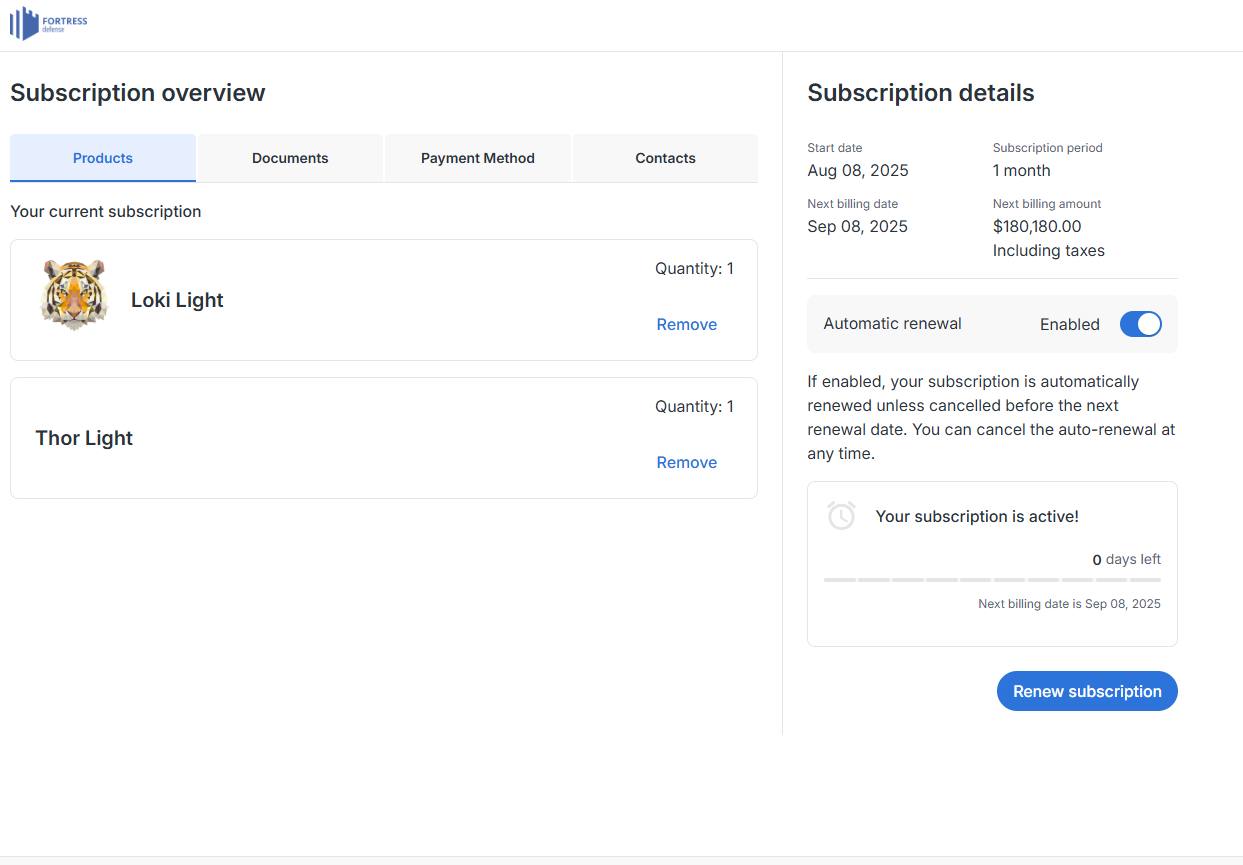Click the $180,180.00 next billing amount
1243x865 pixels.
click(x=1036, y=226)
